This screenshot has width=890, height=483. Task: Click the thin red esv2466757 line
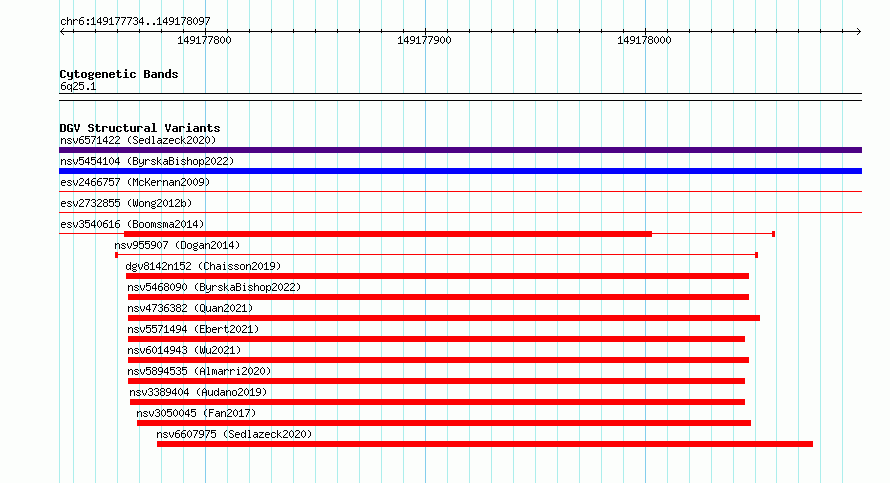click(x=460, y=192)
